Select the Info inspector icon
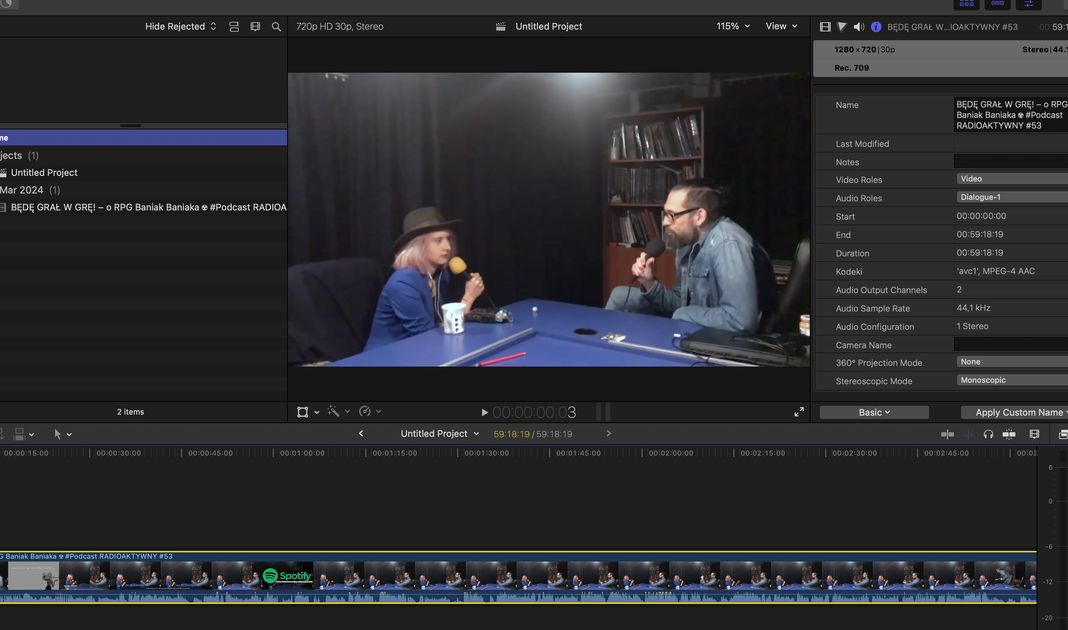 [876, 27]
